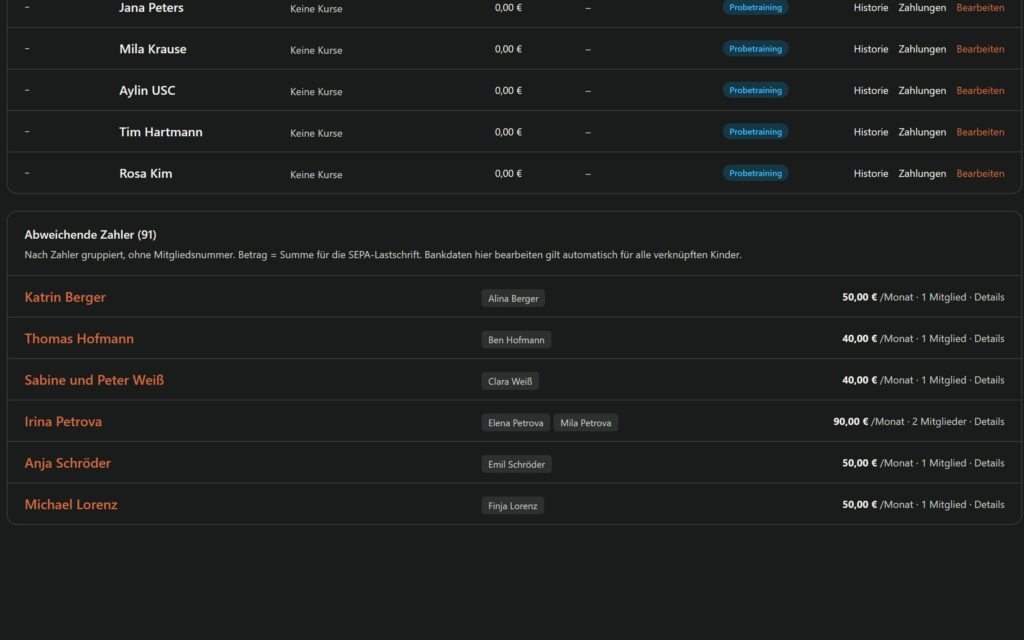Click the Elena Petrova member chip
Viewport: 1024px width, 640px height.
coord(515,423)
